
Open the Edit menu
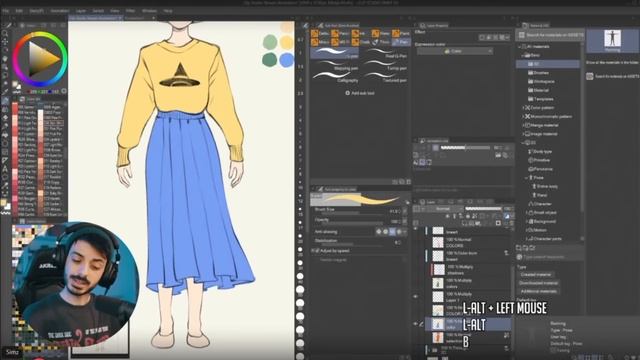19,11
